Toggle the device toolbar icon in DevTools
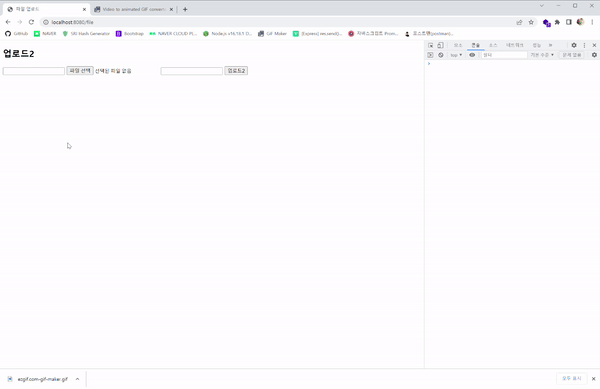Screen dimensions: 600x389 [x=440, y=45]
